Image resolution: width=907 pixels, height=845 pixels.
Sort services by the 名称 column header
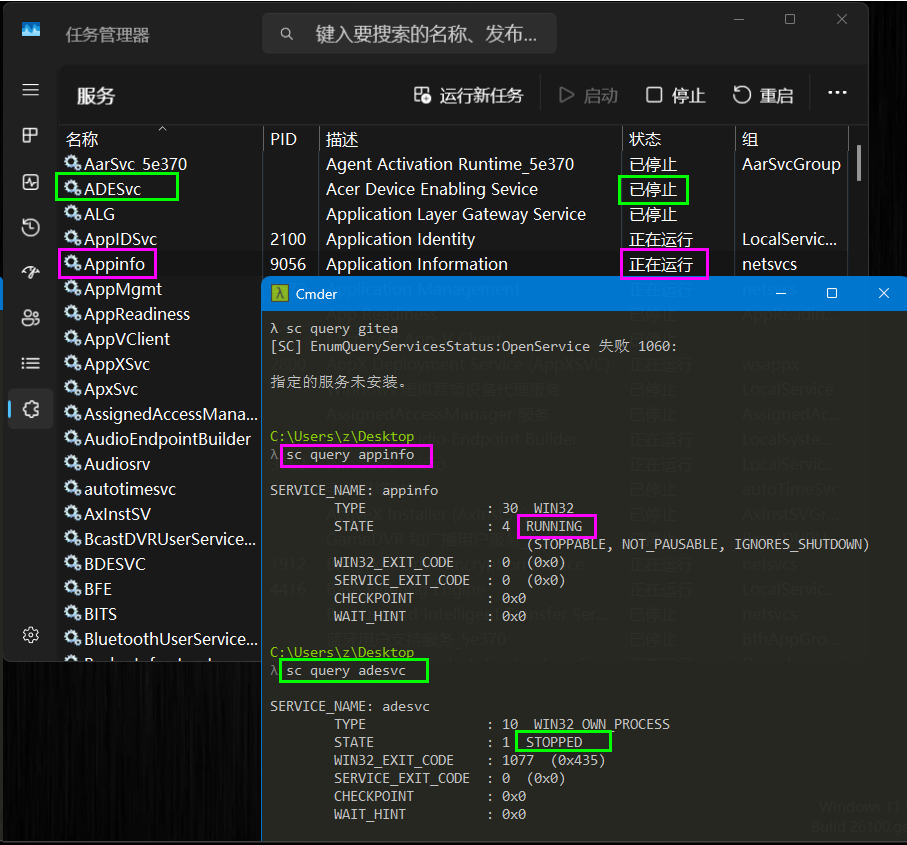(82, 139)
